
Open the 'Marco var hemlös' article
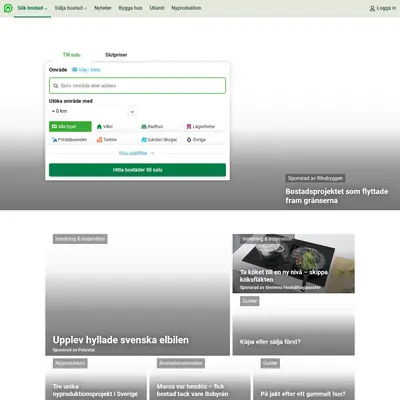tap(193, 390)
